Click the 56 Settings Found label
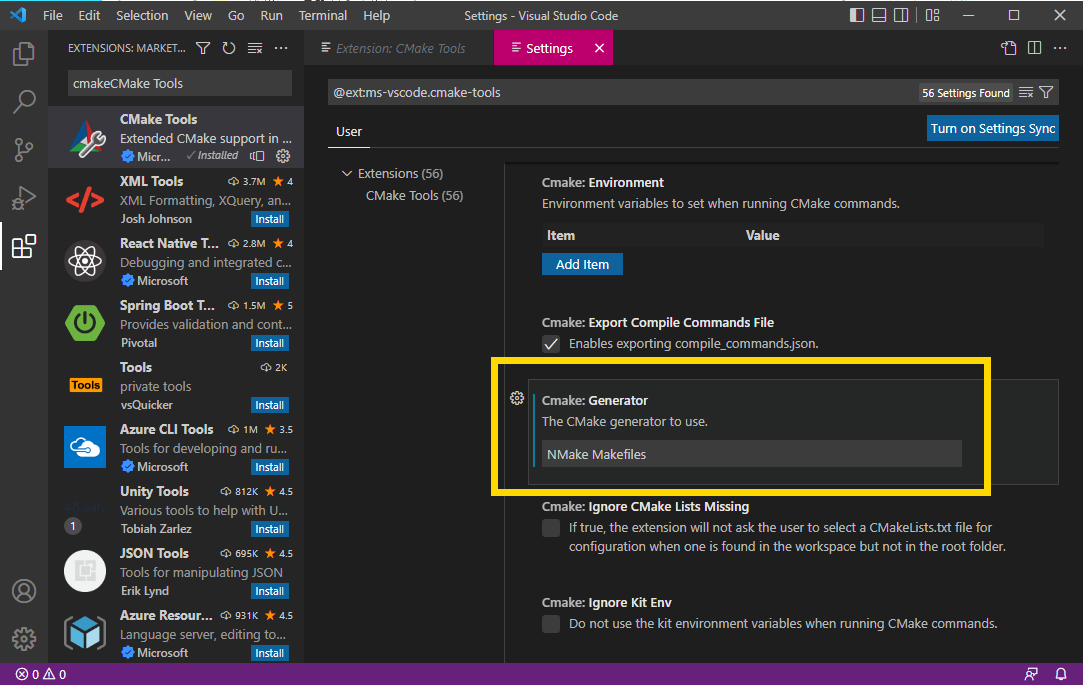Viewport: 1083px width, 685px height. pos(966,93)
